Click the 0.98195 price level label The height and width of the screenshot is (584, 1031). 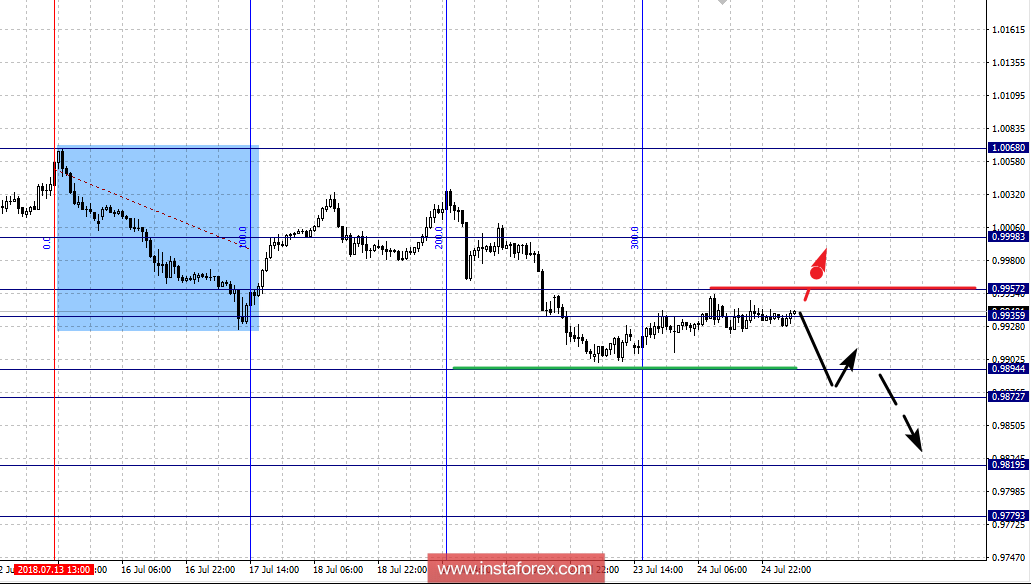(x=1008, y=464)
